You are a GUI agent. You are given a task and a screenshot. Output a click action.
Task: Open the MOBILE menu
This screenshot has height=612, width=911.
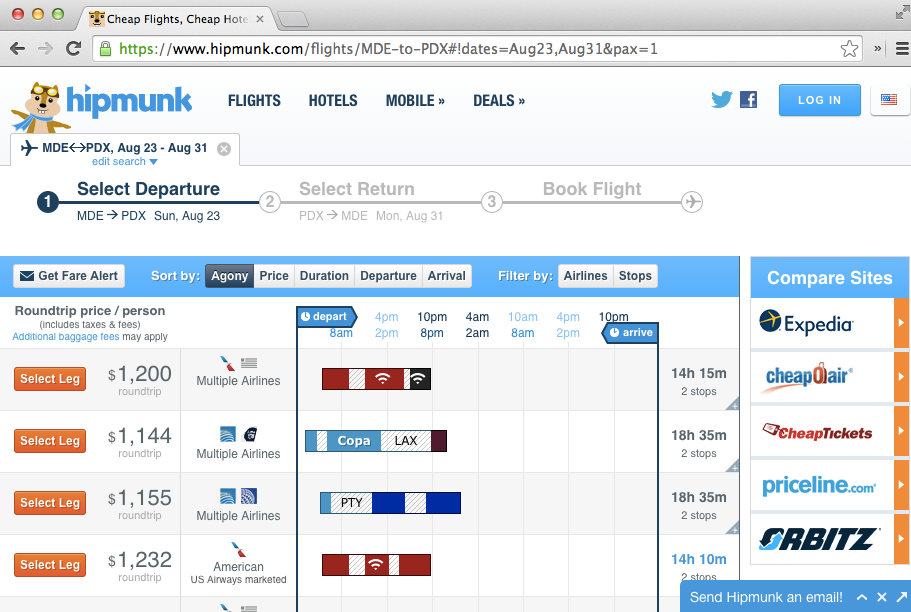coord(415,100)
